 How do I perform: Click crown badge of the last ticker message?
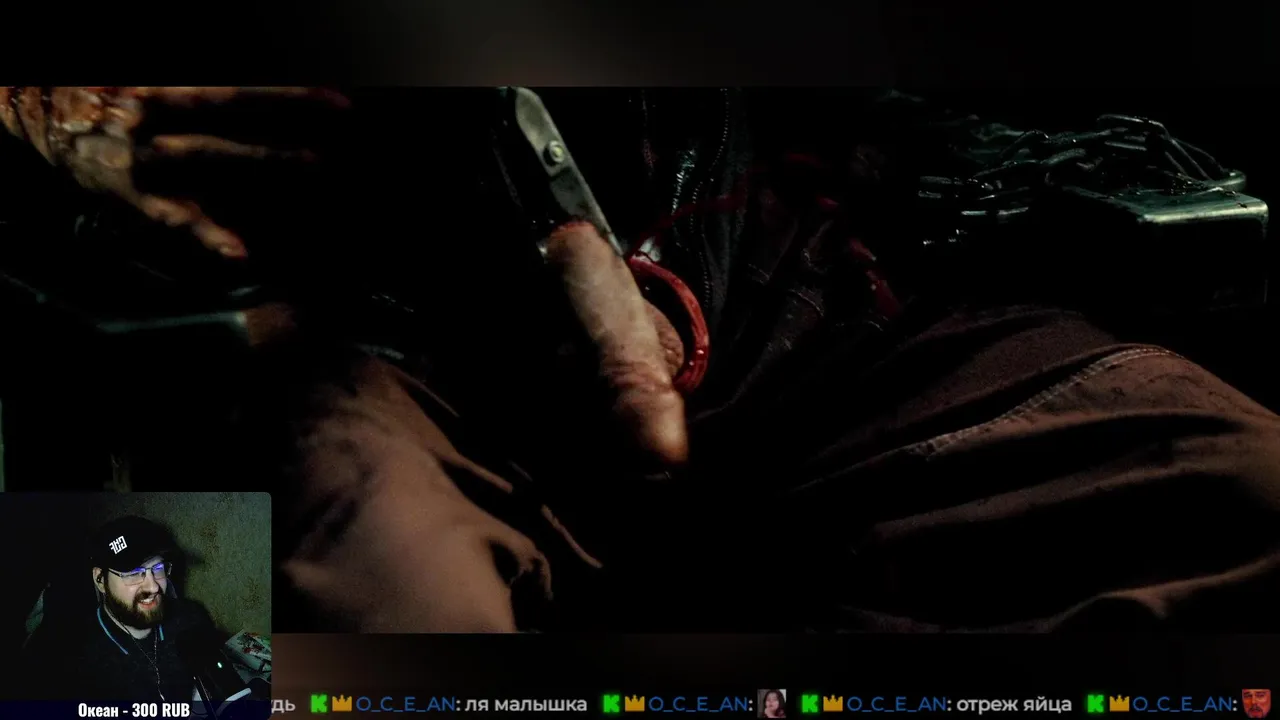point(1119,704)
